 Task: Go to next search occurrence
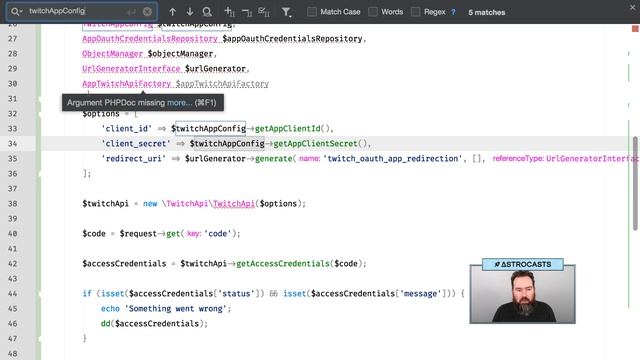[190, 12]
